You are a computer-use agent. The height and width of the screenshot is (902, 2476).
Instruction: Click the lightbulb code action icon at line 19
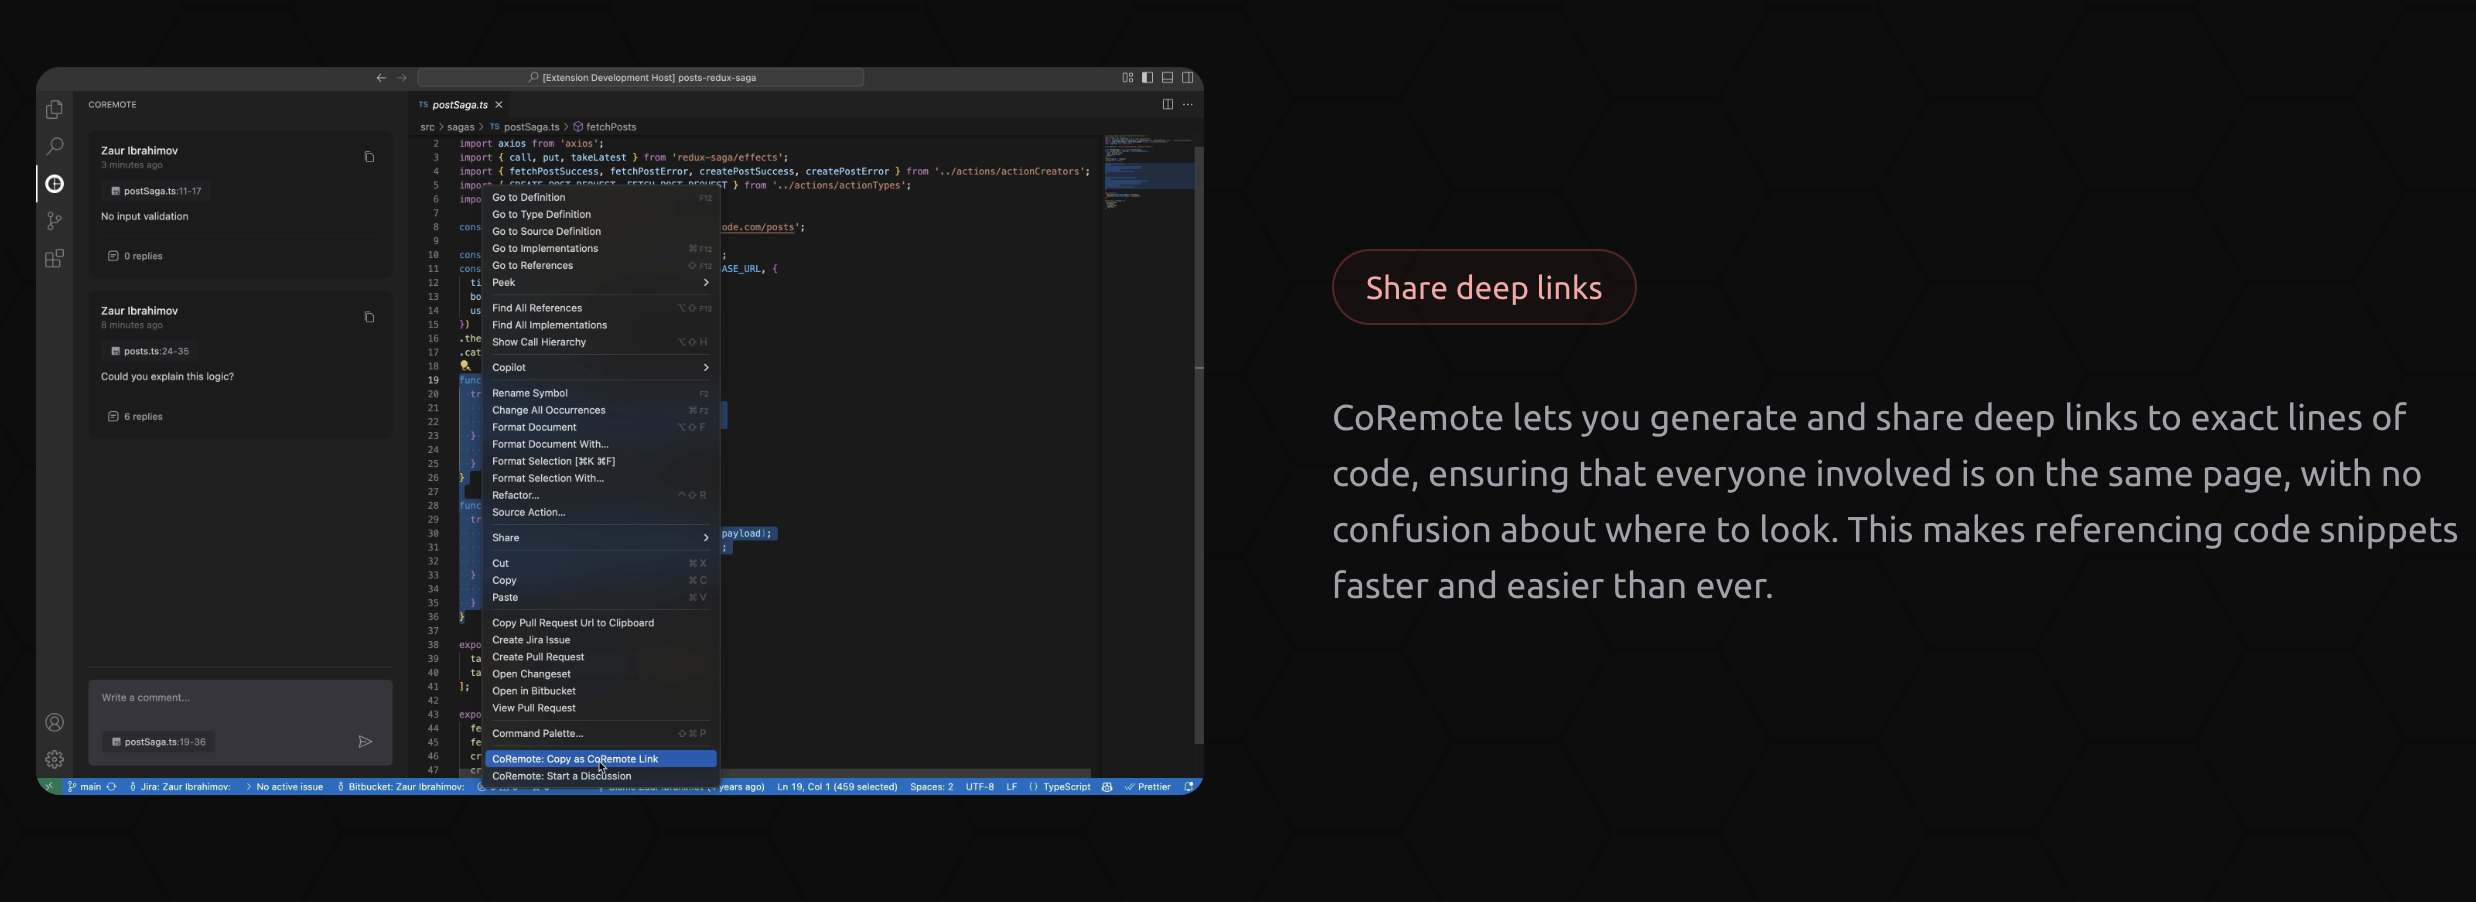[465, 366]
